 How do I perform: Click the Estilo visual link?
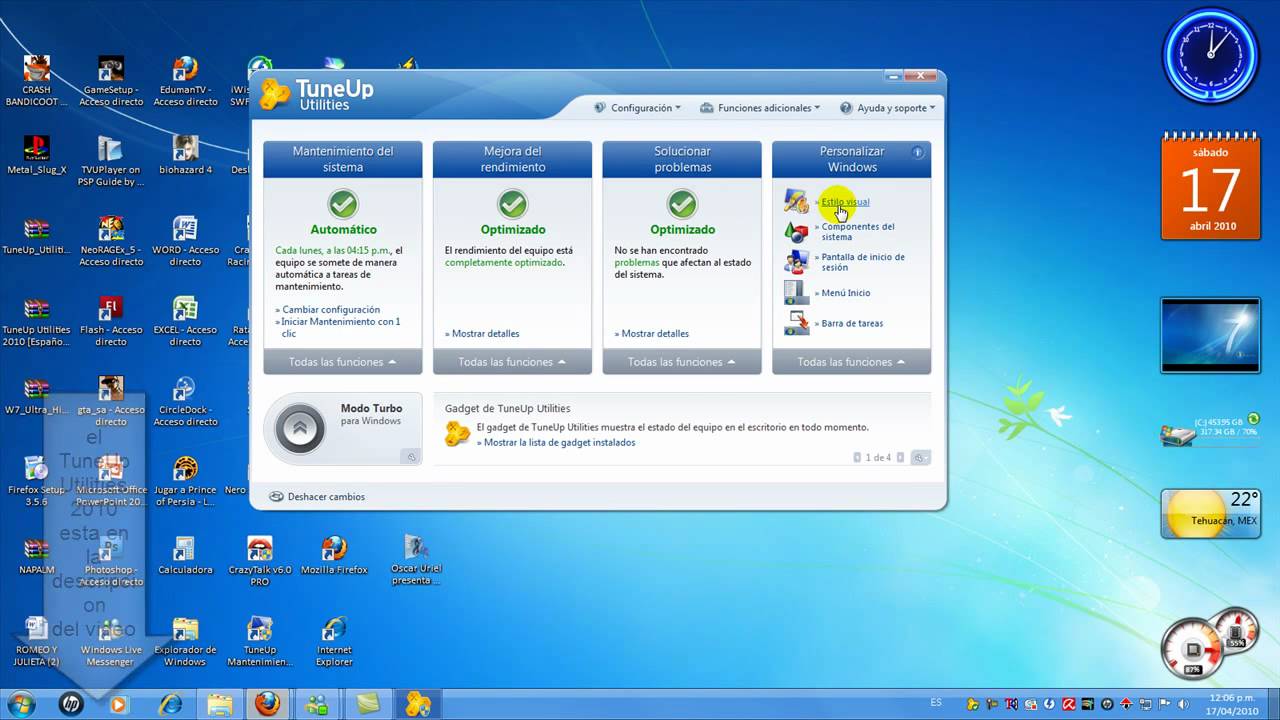coord(845,202)
